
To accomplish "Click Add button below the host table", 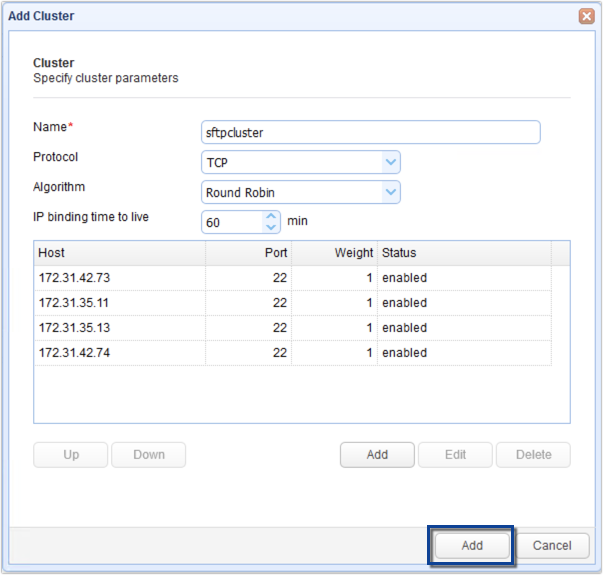I will tap(377, 455).
